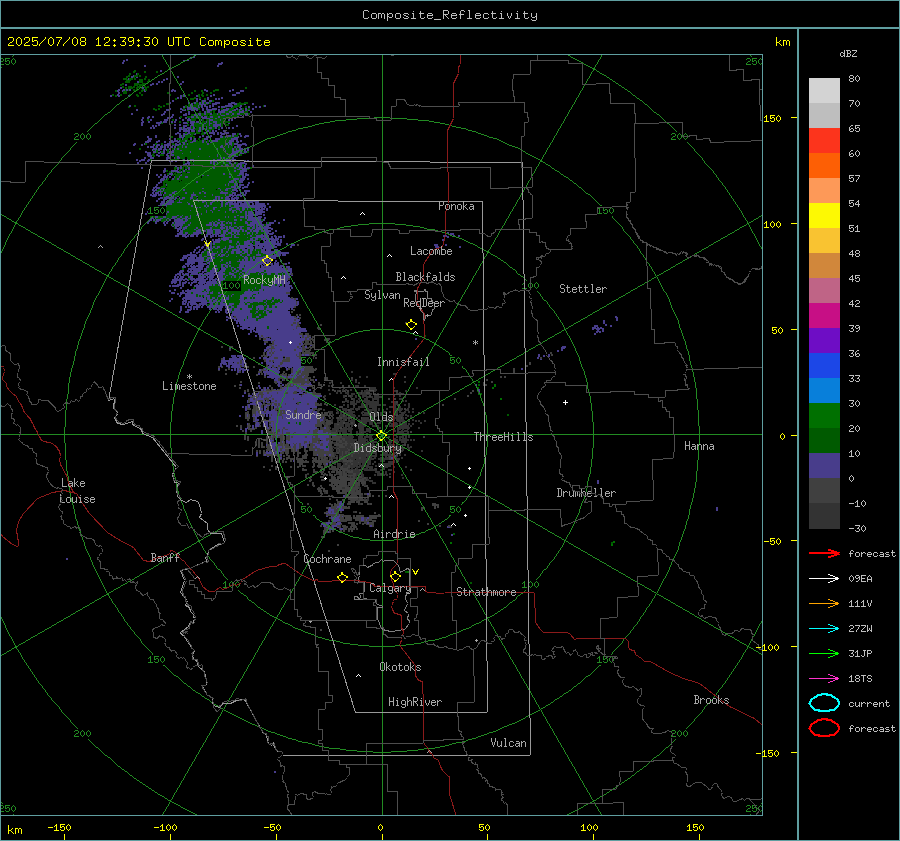The width and height of the screenshot is (900, 841).
Task: Click the RedDeer city label
Action: coord(424,303)
